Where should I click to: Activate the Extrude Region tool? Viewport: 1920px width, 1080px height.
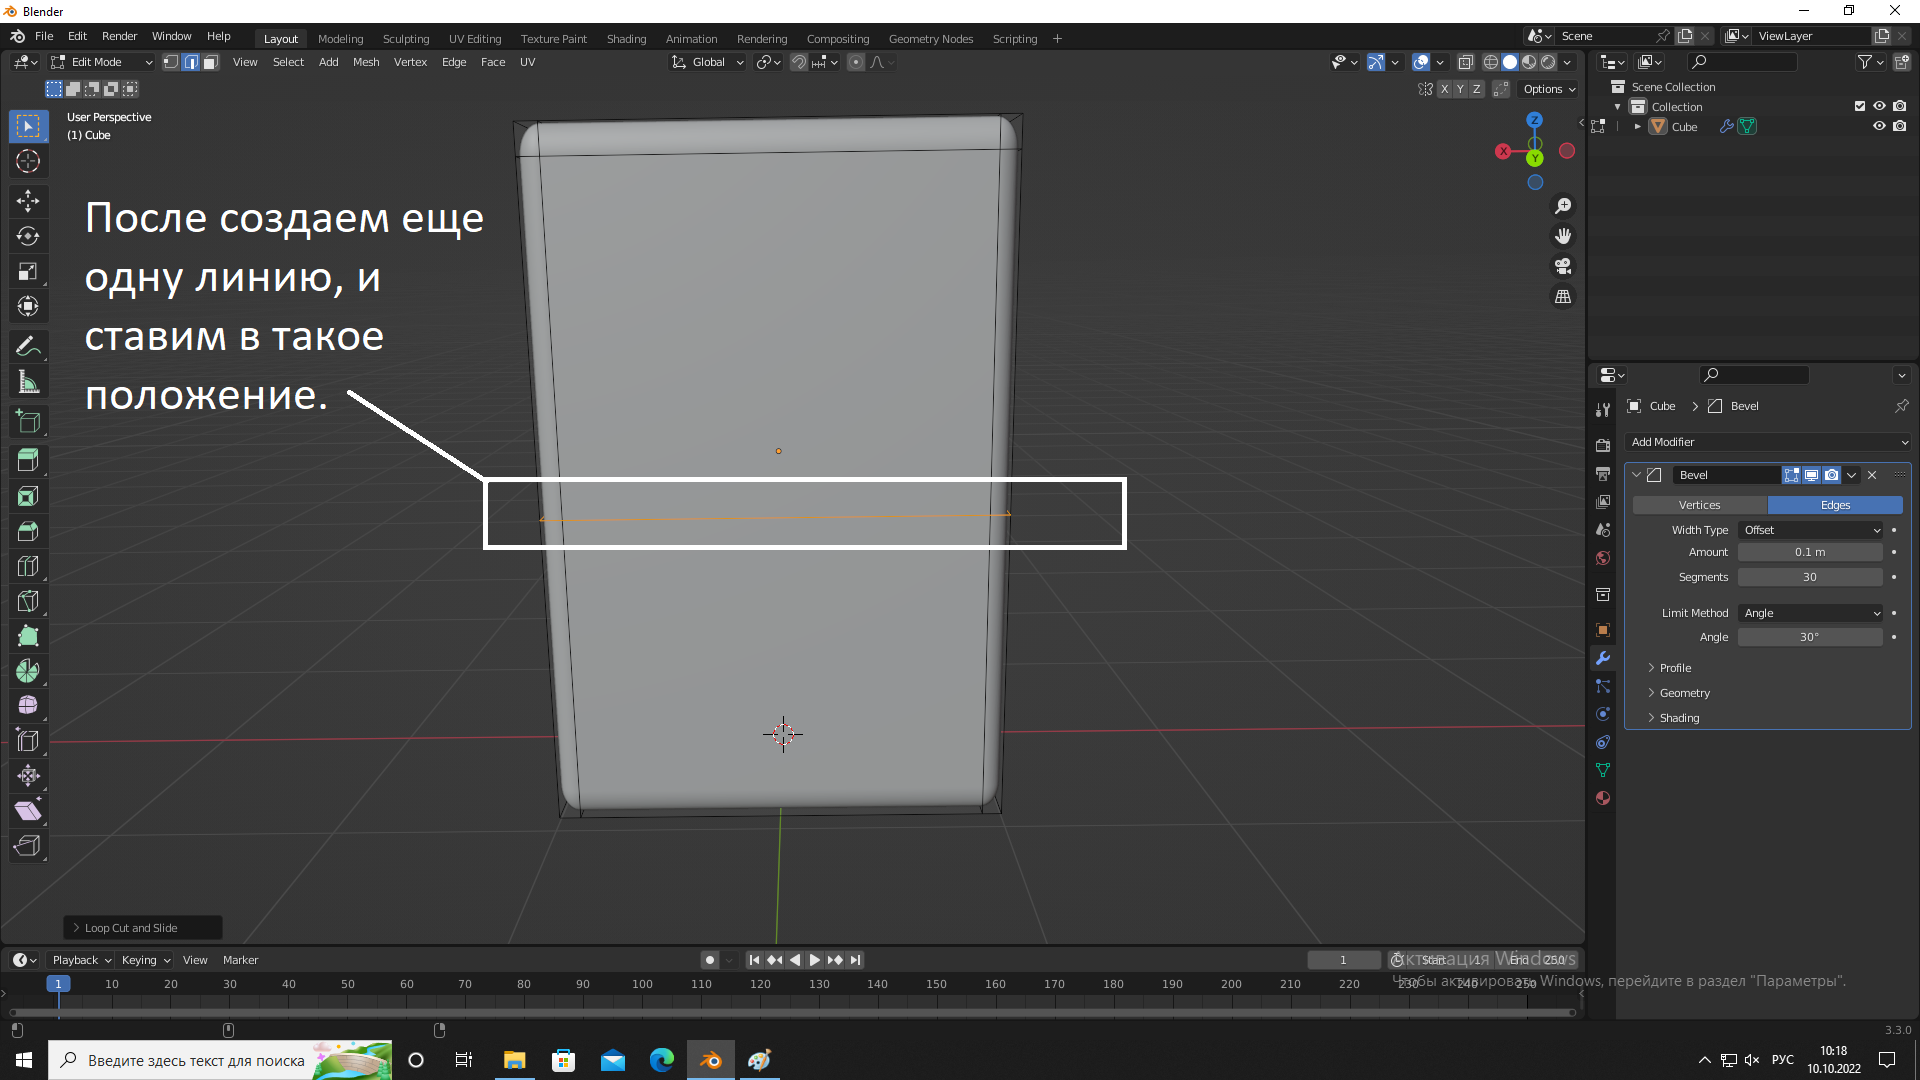tap(28, 460)
